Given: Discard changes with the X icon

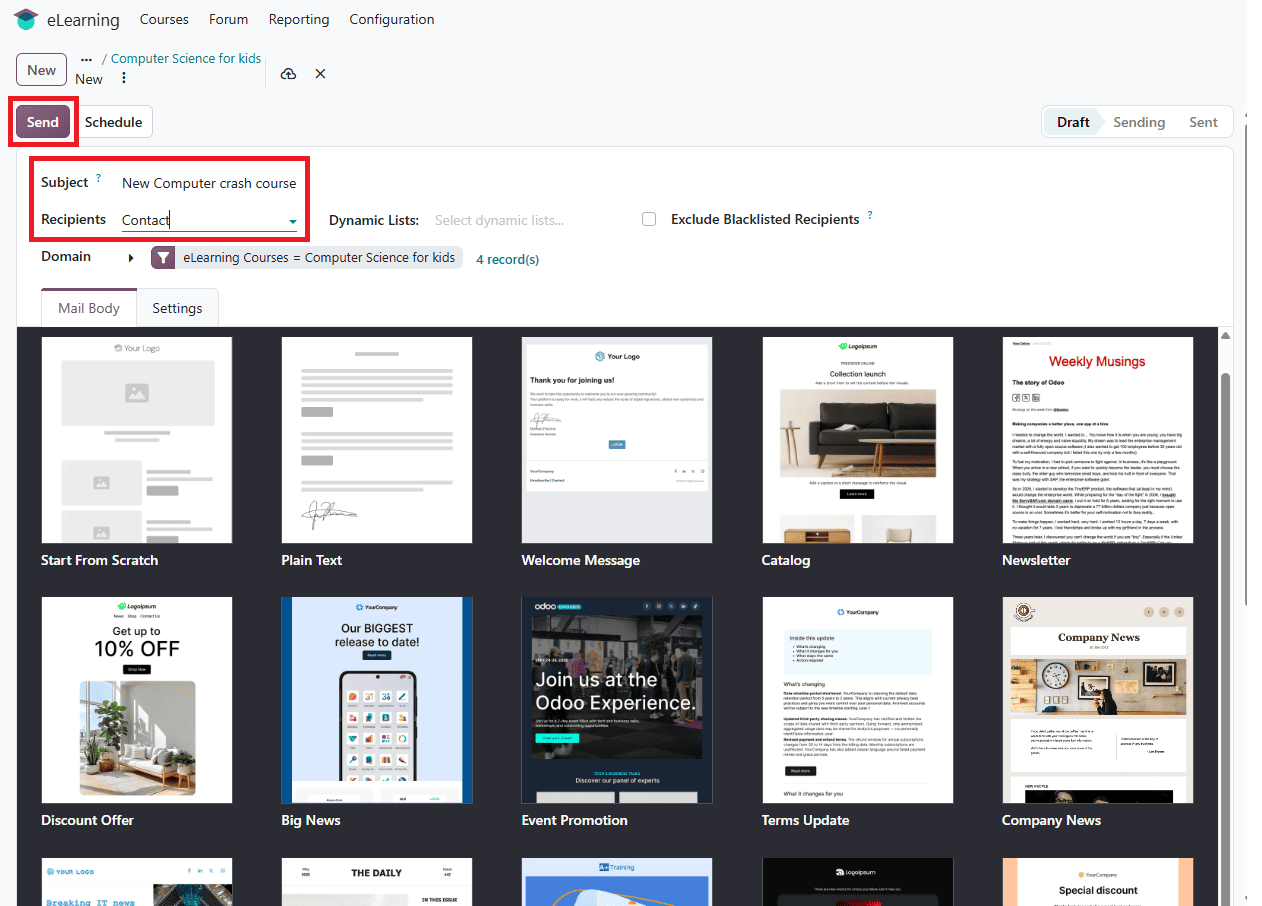Looking at the screenshot, I should click(320, 74).
